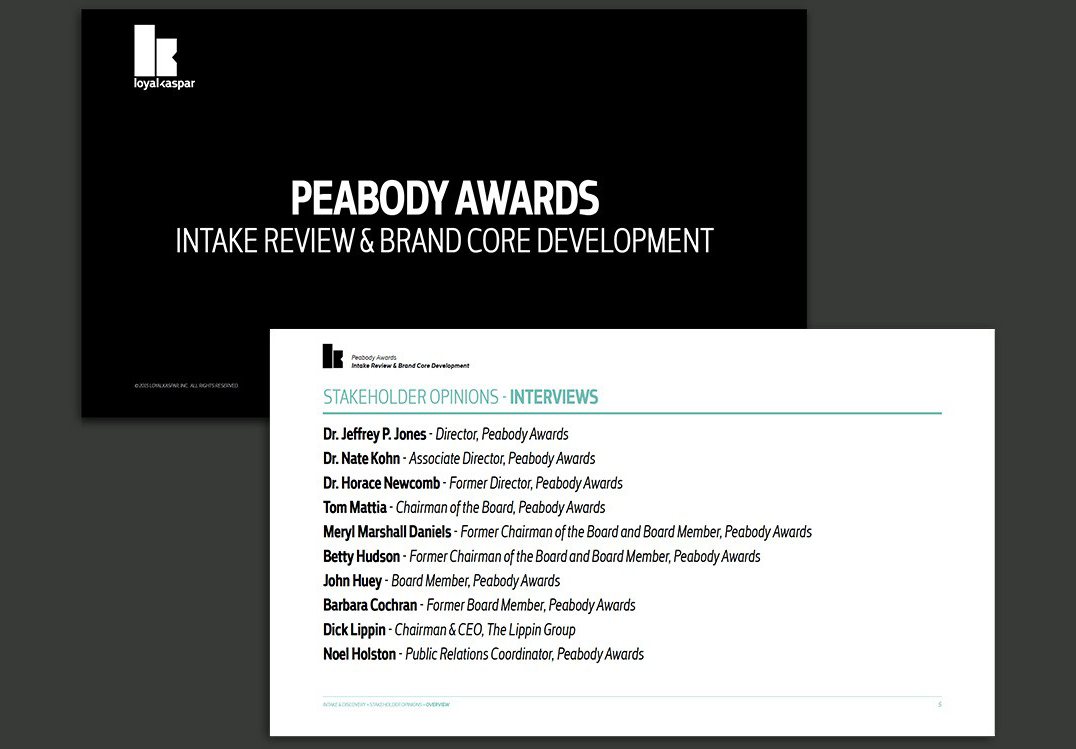
Task: Click the 'Dr. Horace Newcomb' line
Action: click(473, 483)
